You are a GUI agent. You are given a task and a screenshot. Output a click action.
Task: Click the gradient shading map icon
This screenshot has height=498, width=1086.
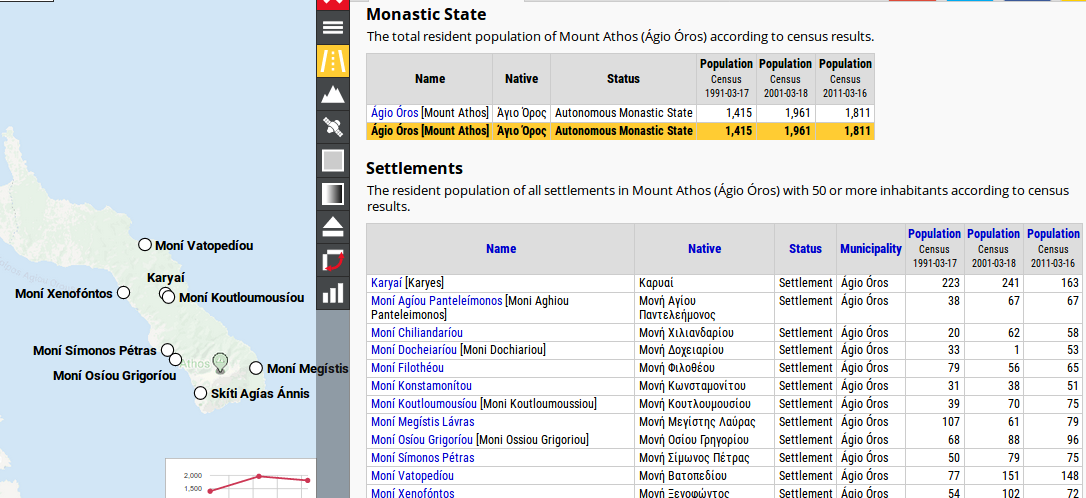pos(333,193)
